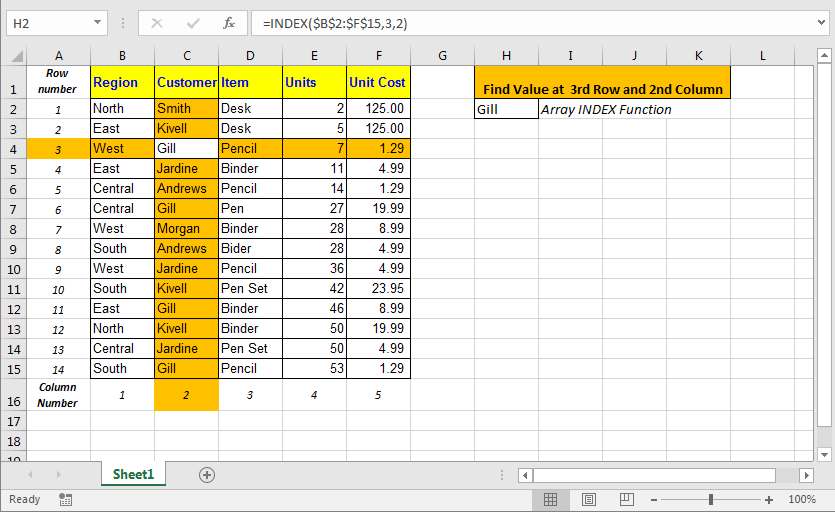
Task: Click the zoom slider handle
Action: (710, 500)
